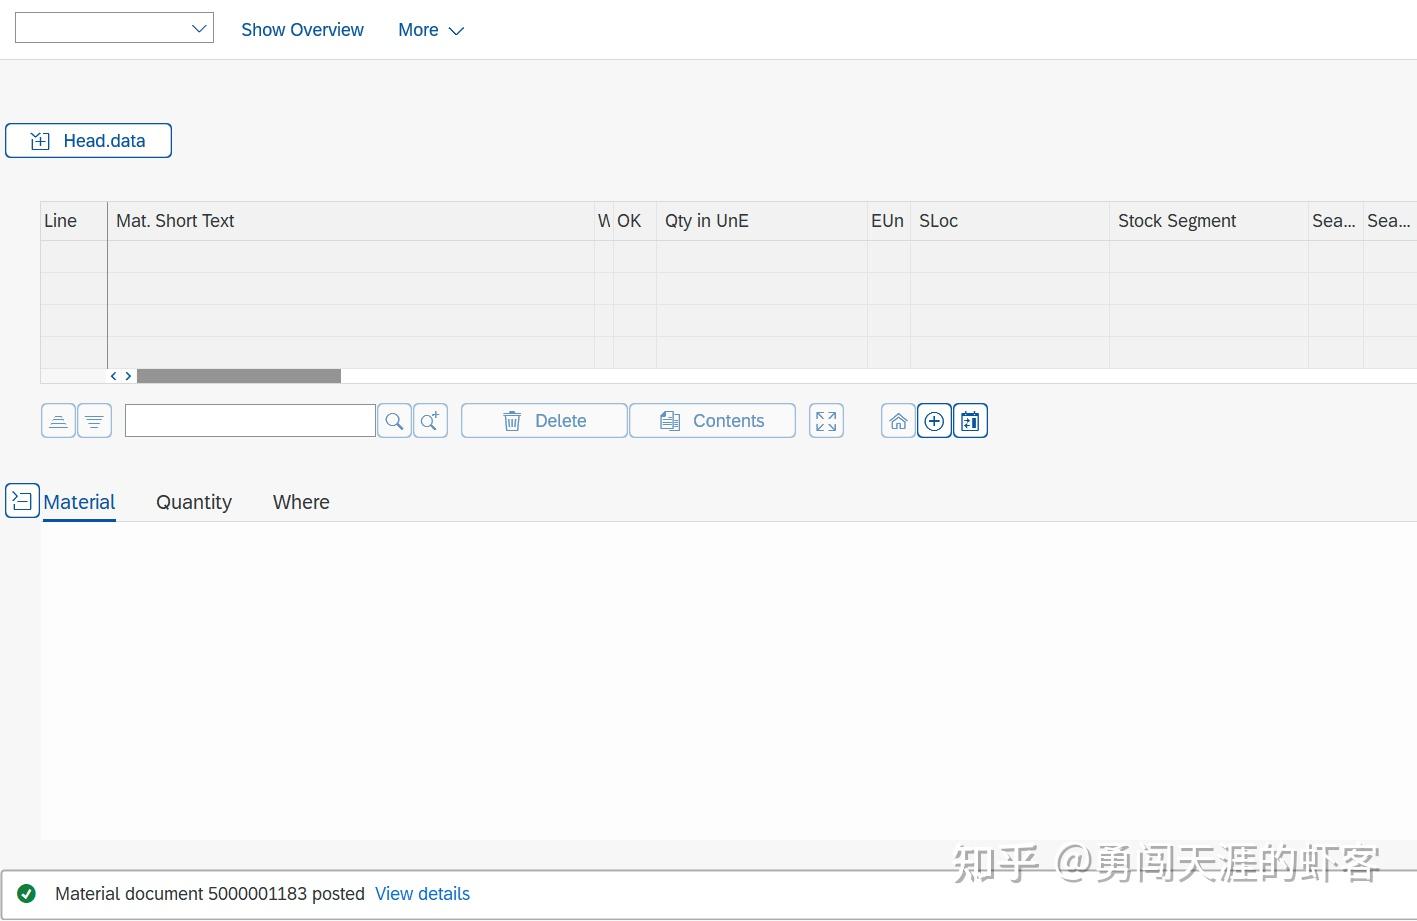This screenshot has width=1417, height=921.
Task: Click the Contents button
Action: click(712, 420)
